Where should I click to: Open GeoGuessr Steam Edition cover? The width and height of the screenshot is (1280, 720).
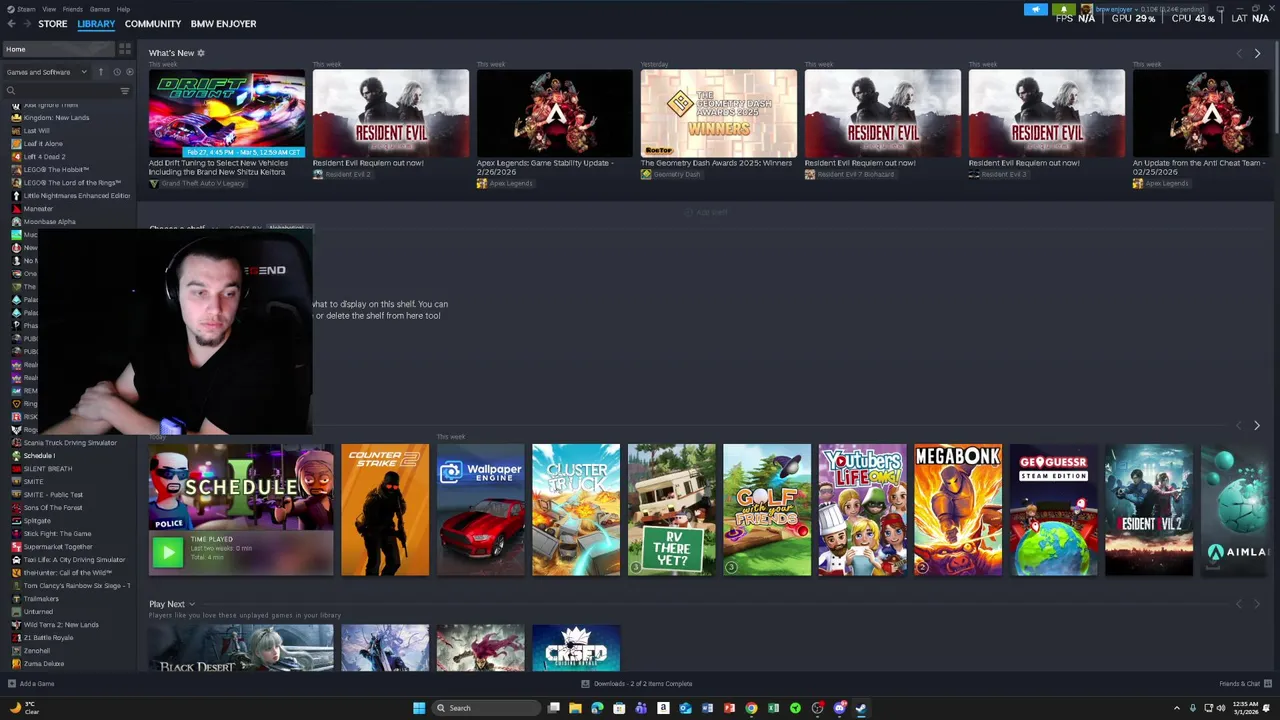point(1054,510)
